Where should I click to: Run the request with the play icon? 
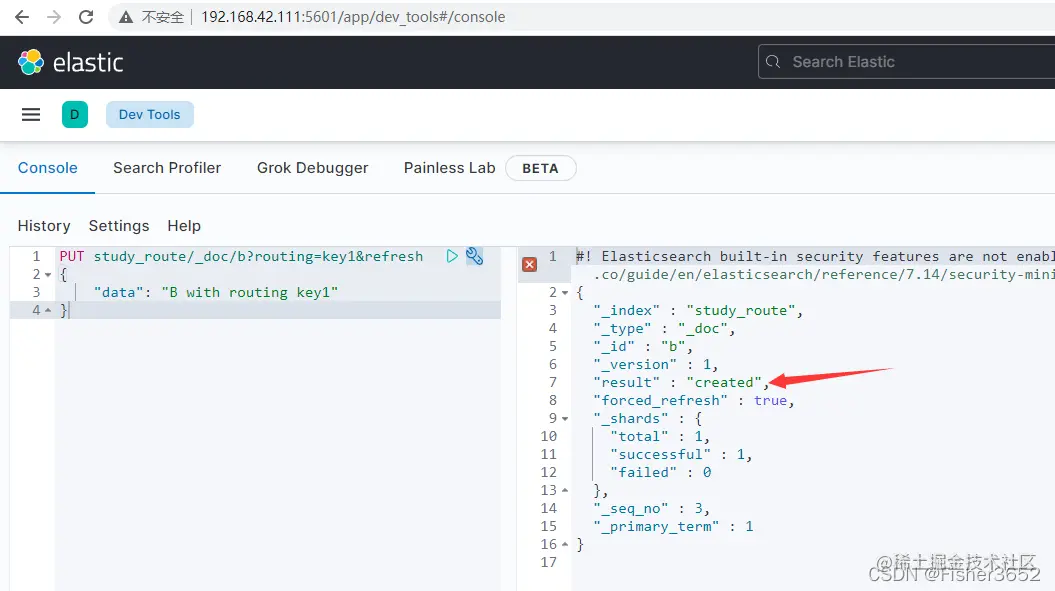point(452,256)
